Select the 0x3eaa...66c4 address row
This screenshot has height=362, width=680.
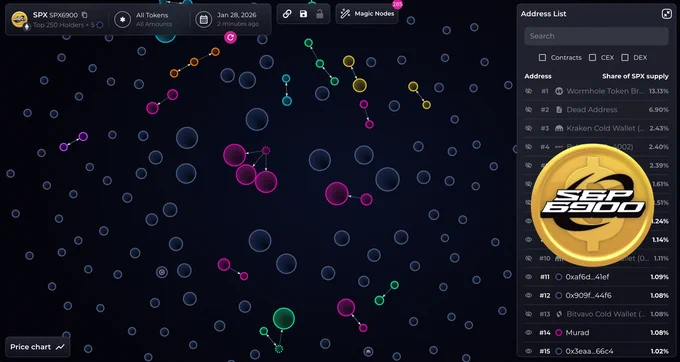596,351
